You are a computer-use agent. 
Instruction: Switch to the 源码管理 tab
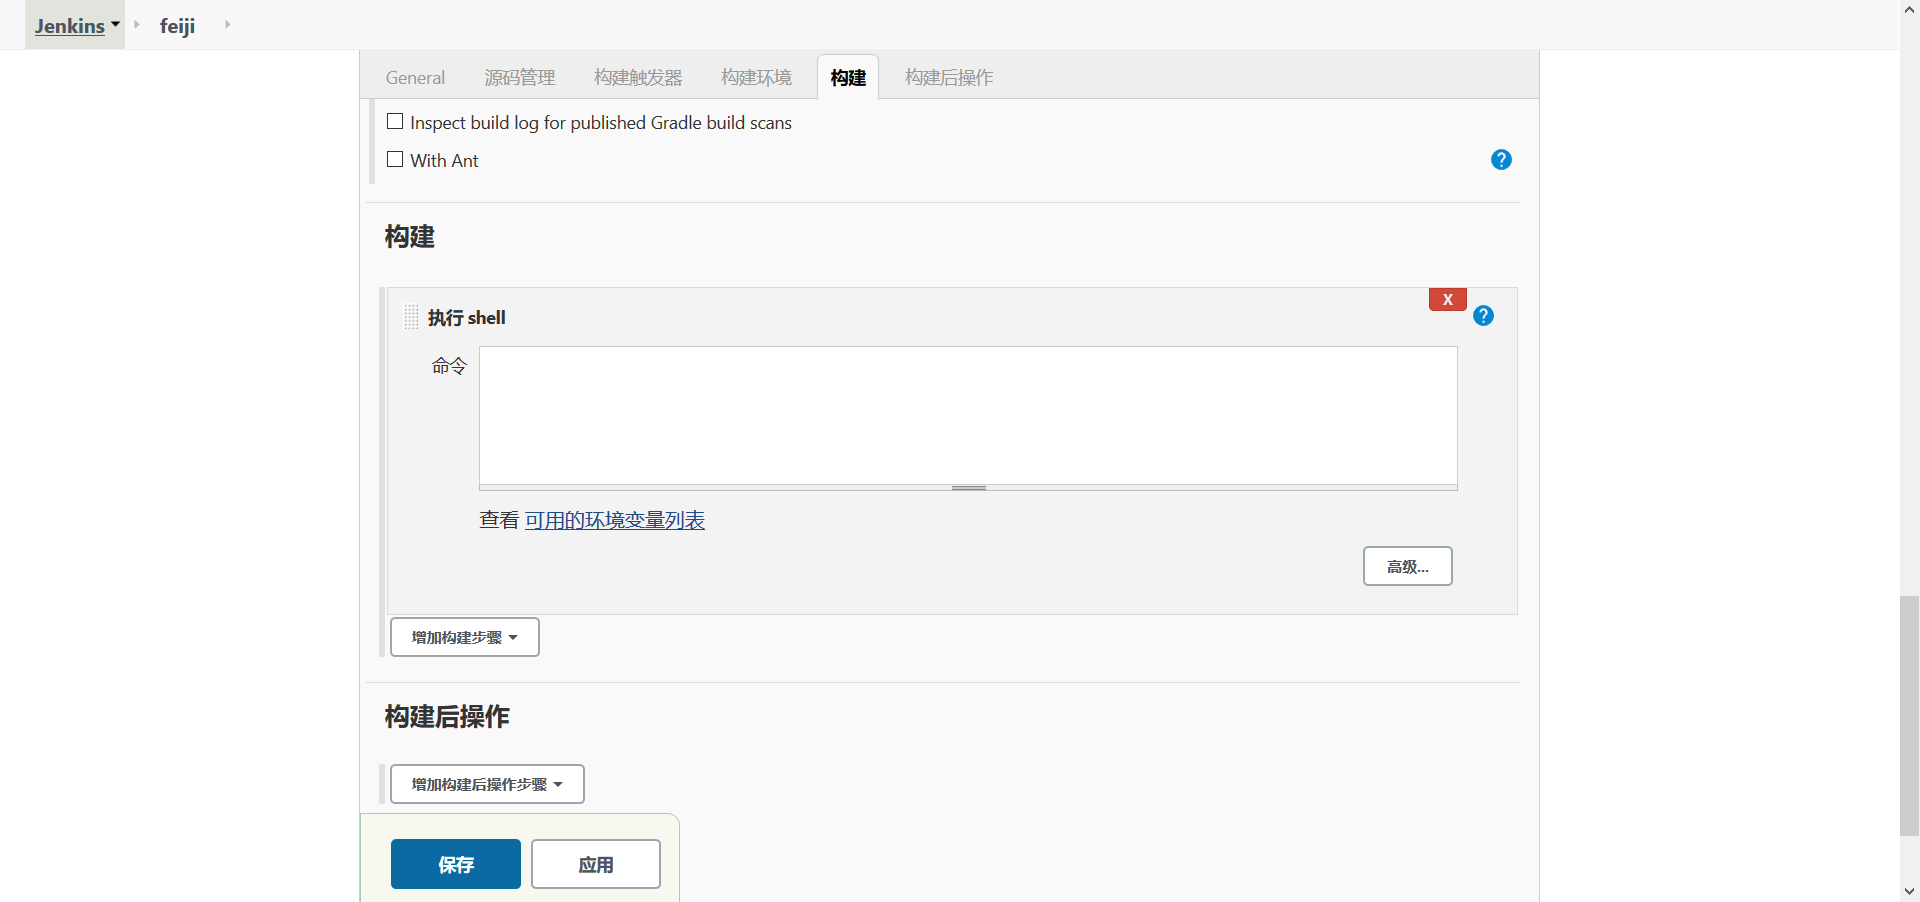click(x=520, y=77)
